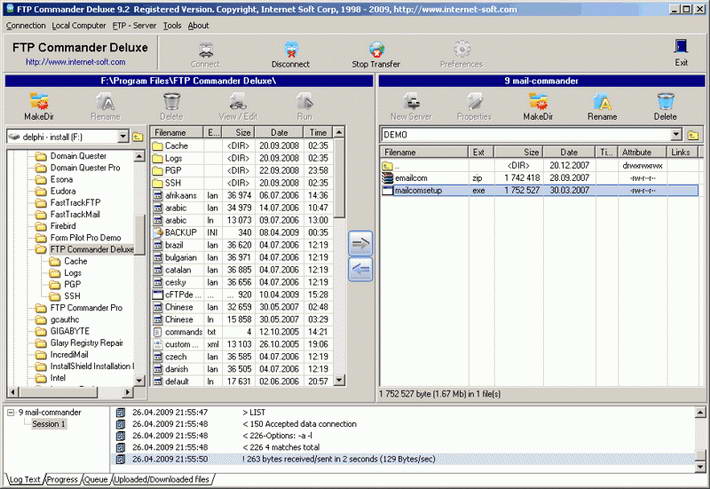This screenshot has height=489, width=710.
Task: Switch to the Progress tab
Action: point(62,479)
